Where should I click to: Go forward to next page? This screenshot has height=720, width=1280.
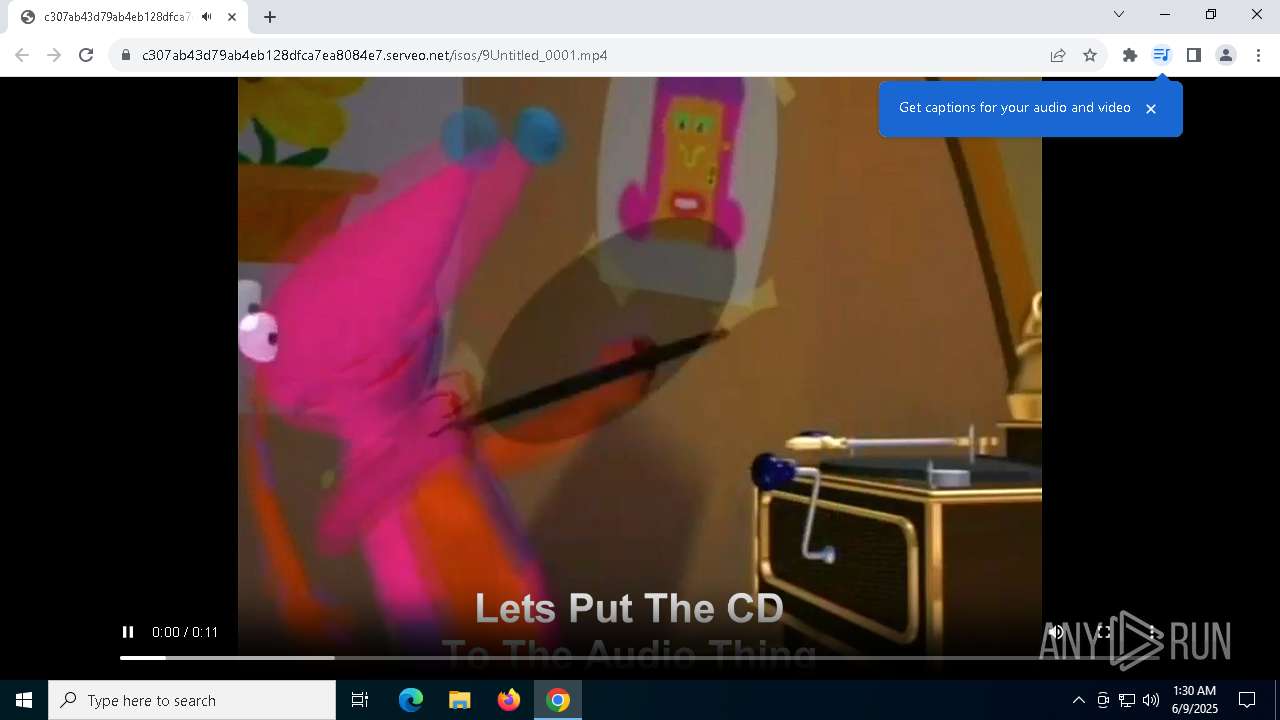click(54, 55)
